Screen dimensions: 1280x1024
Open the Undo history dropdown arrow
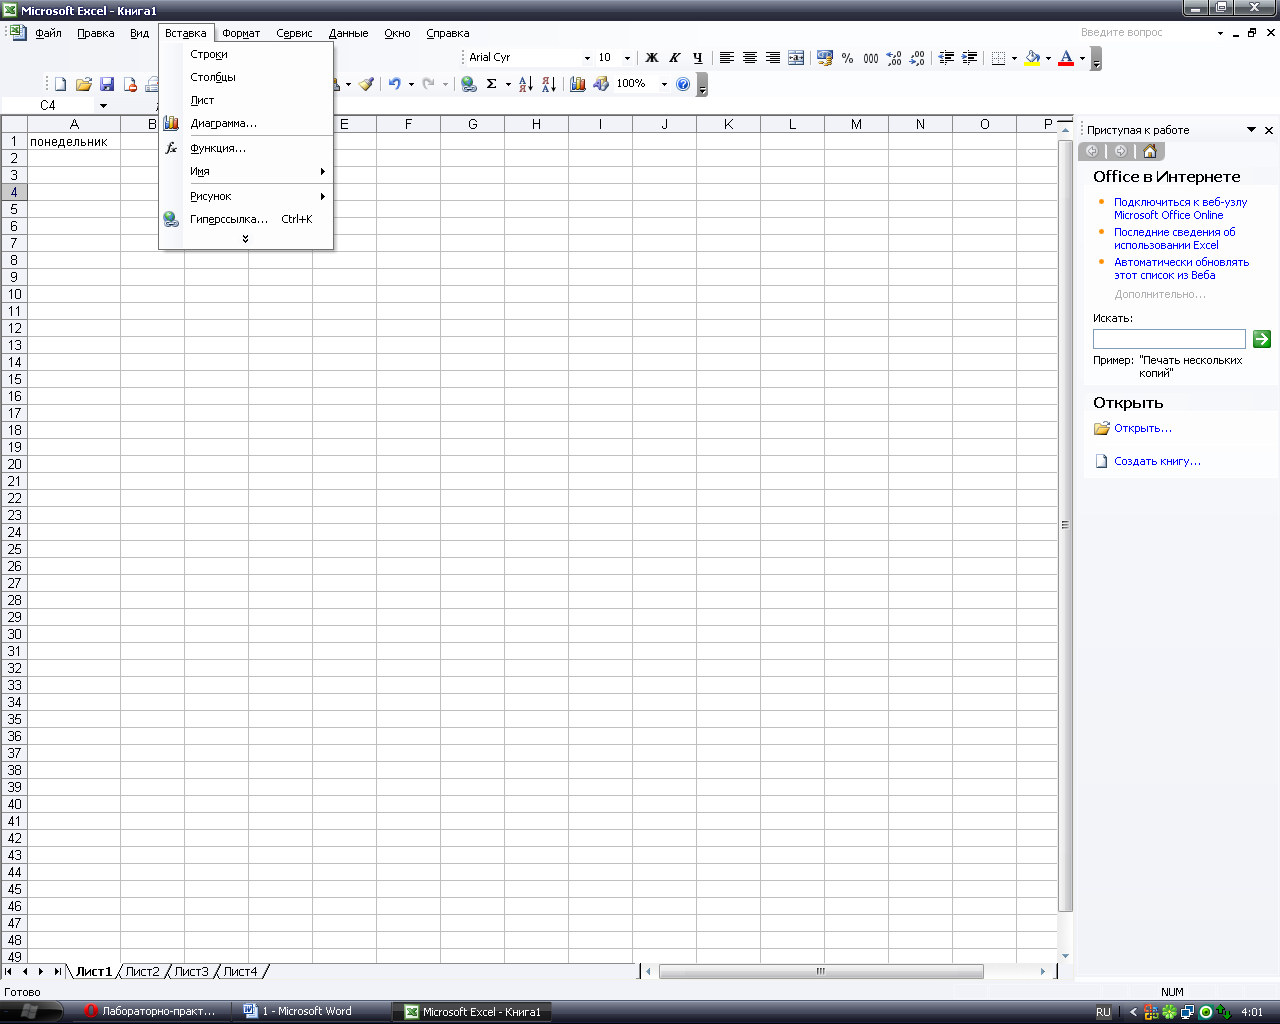point(411,85)
